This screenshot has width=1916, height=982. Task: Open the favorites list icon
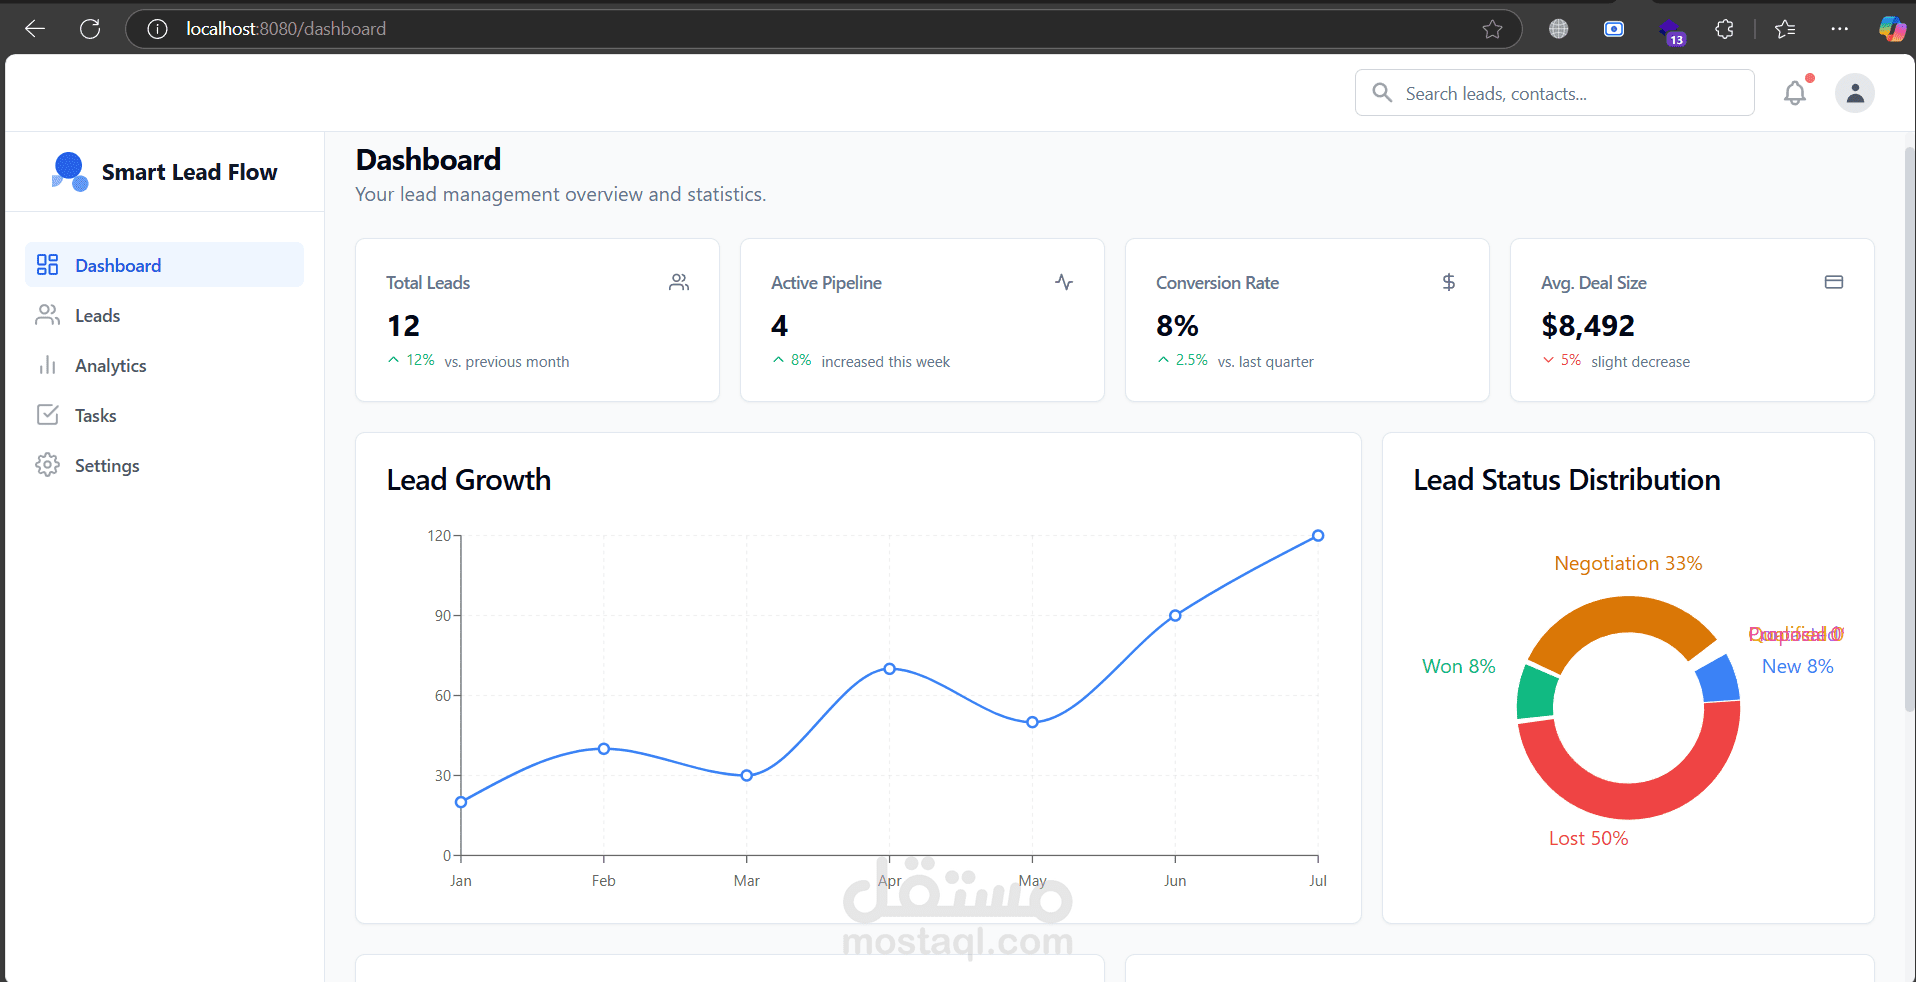[1785, 29]
